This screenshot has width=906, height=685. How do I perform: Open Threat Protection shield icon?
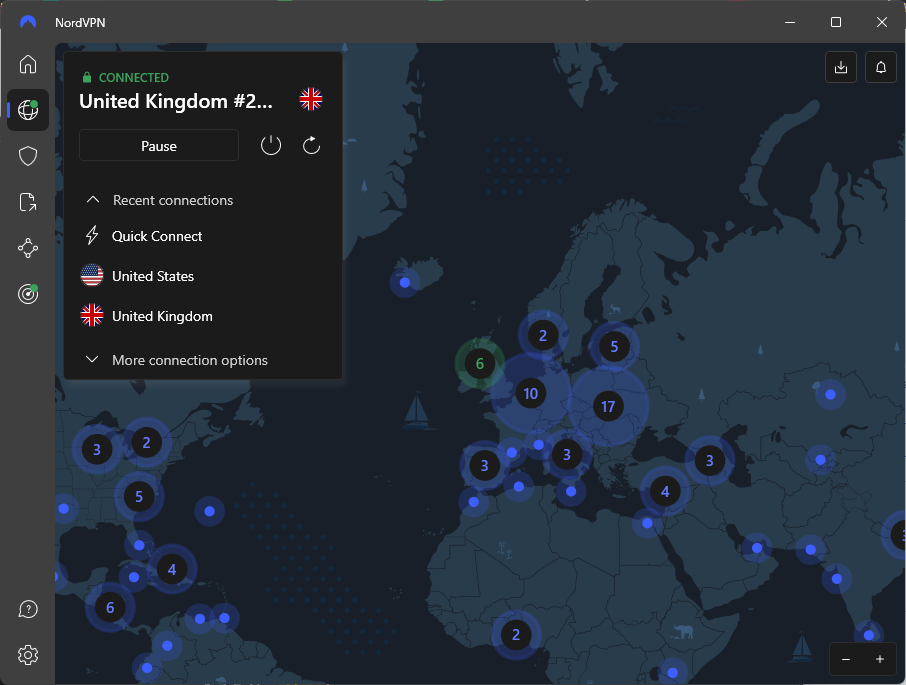pos(28,156)
